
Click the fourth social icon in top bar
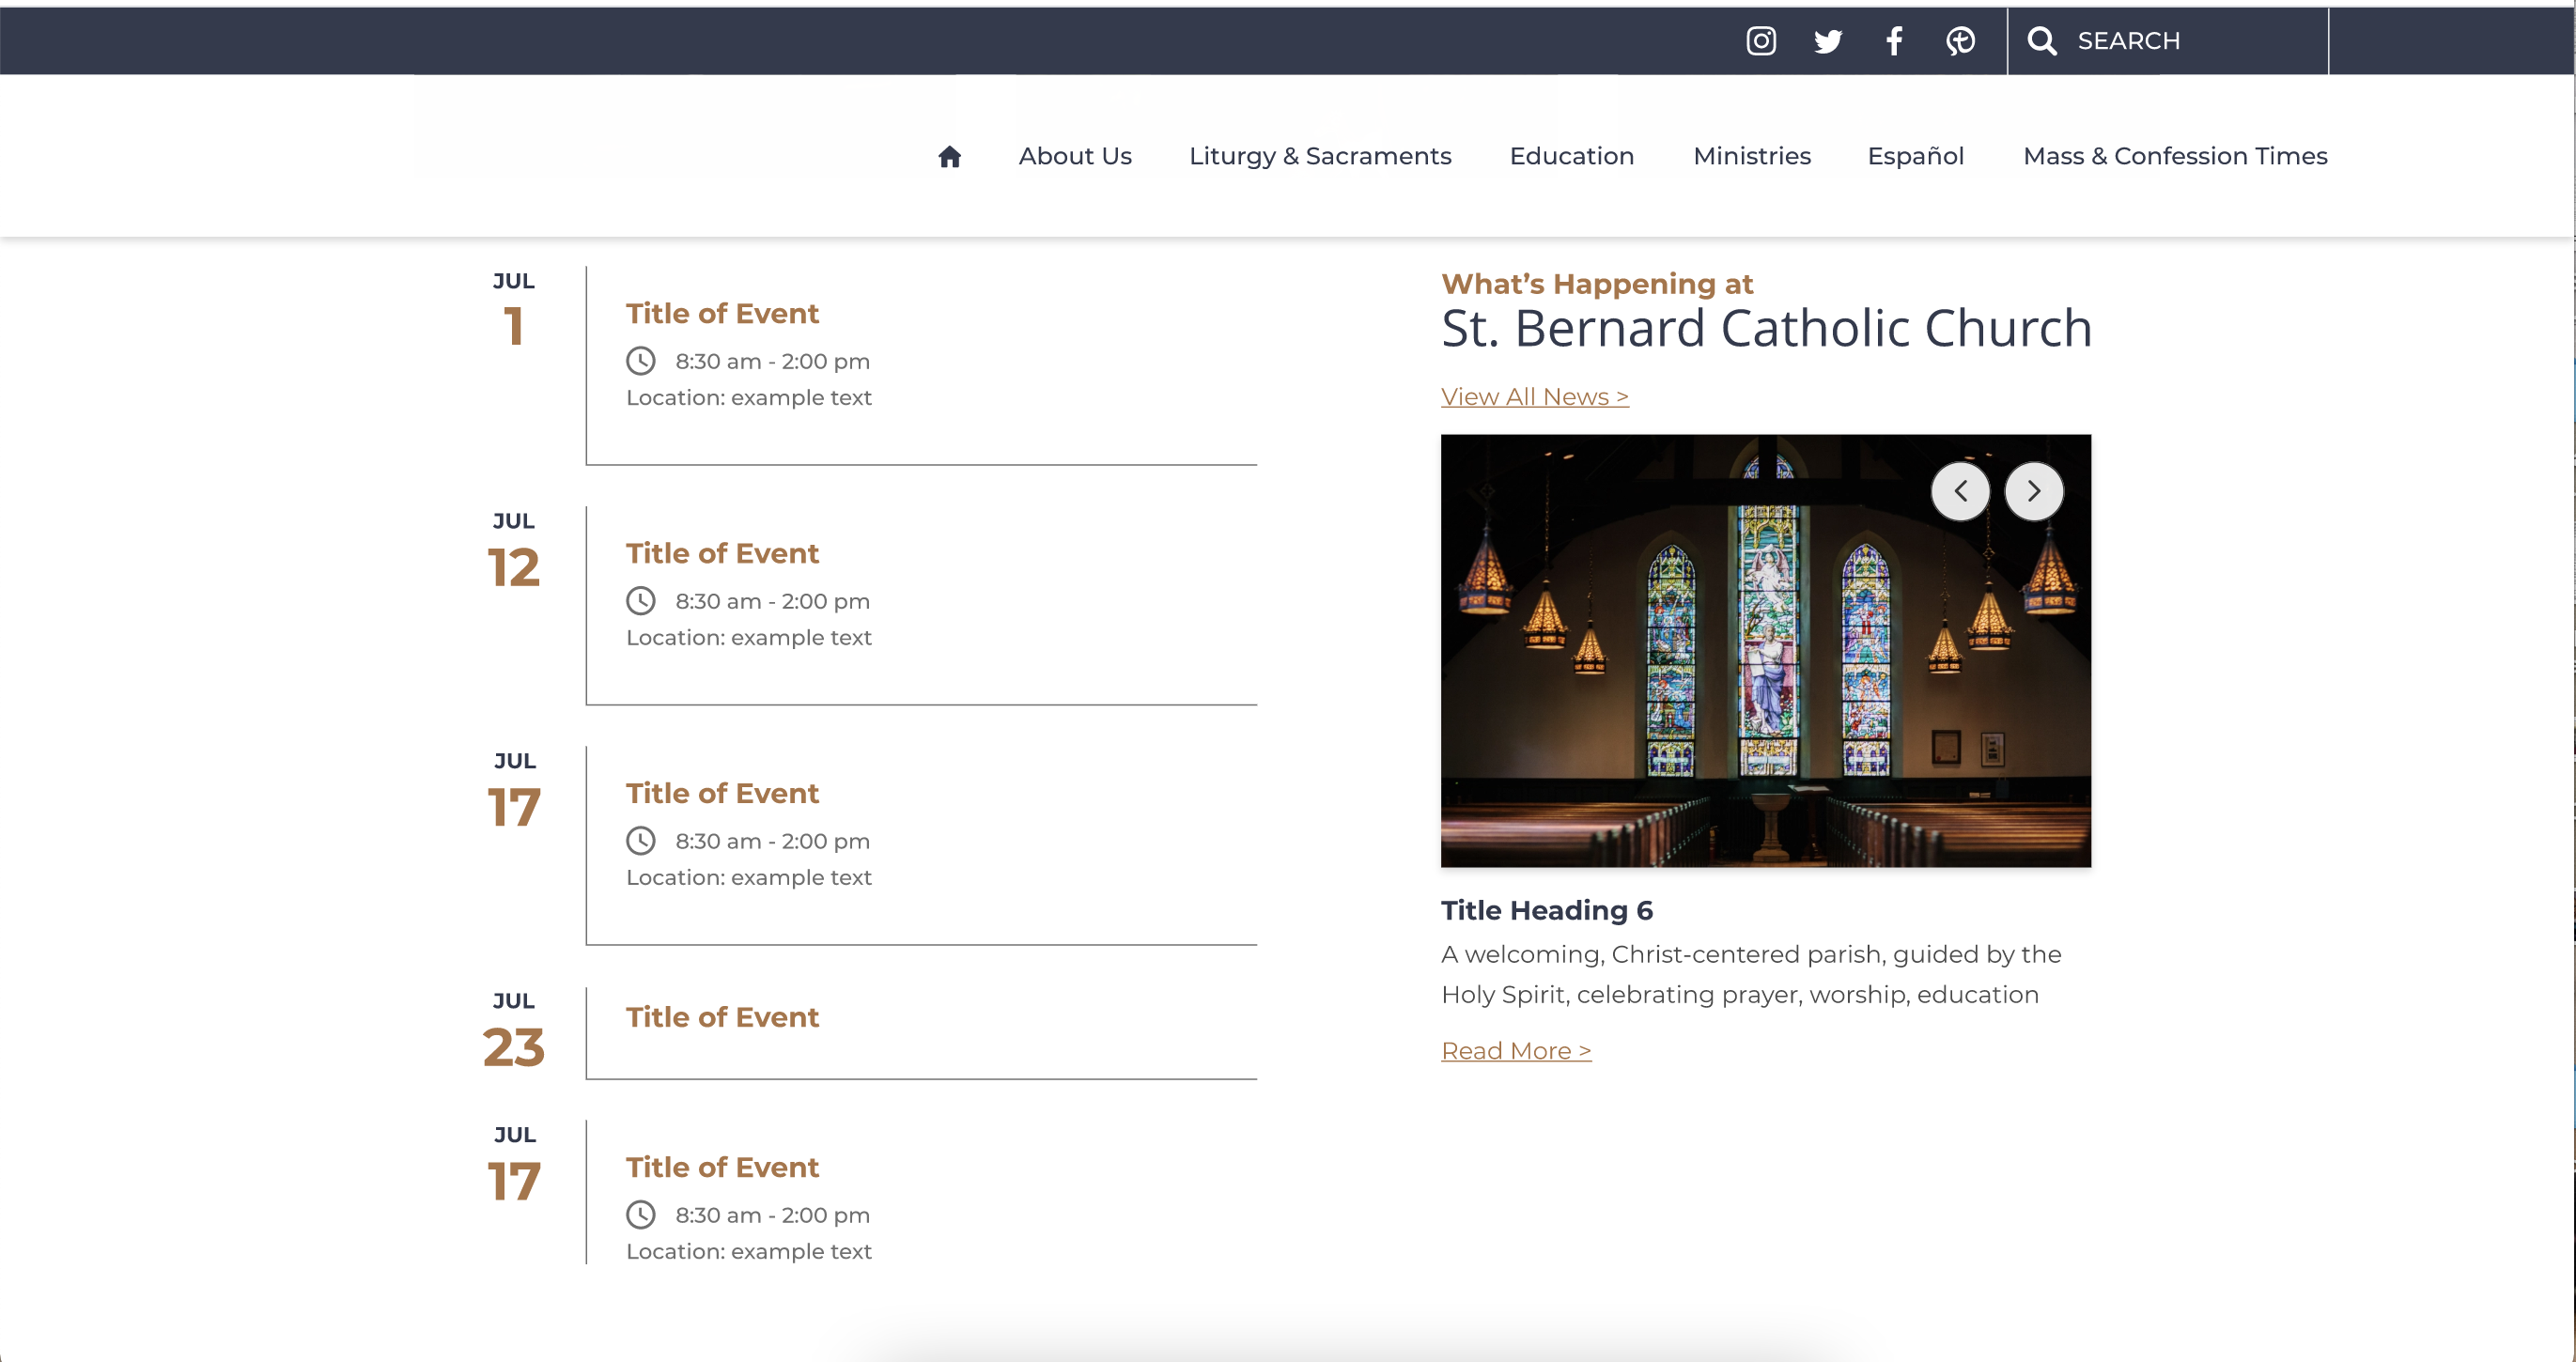click(1960, 41)
